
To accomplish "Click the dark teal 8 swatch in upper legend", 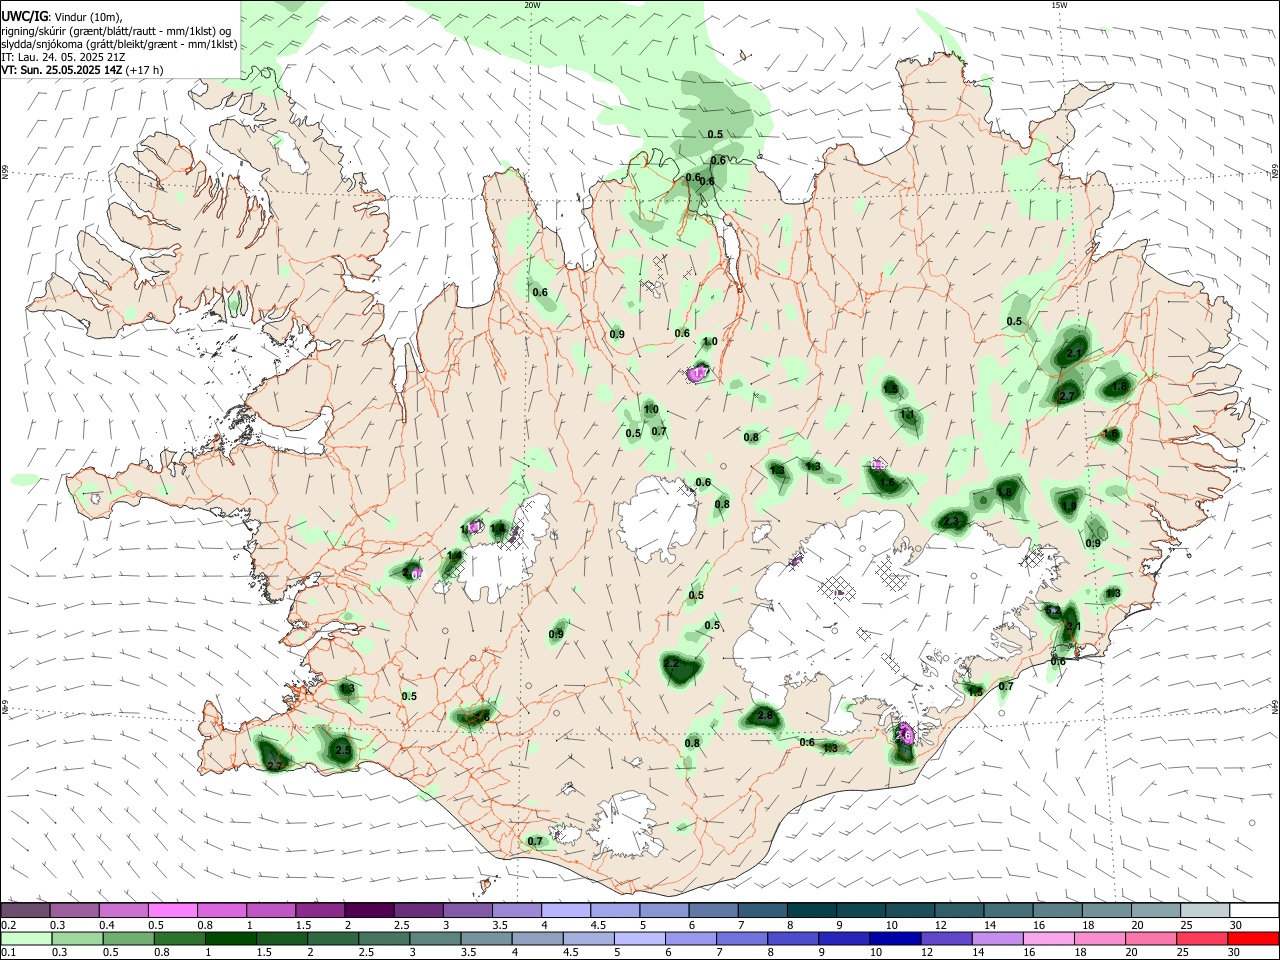I will point(809,911).
